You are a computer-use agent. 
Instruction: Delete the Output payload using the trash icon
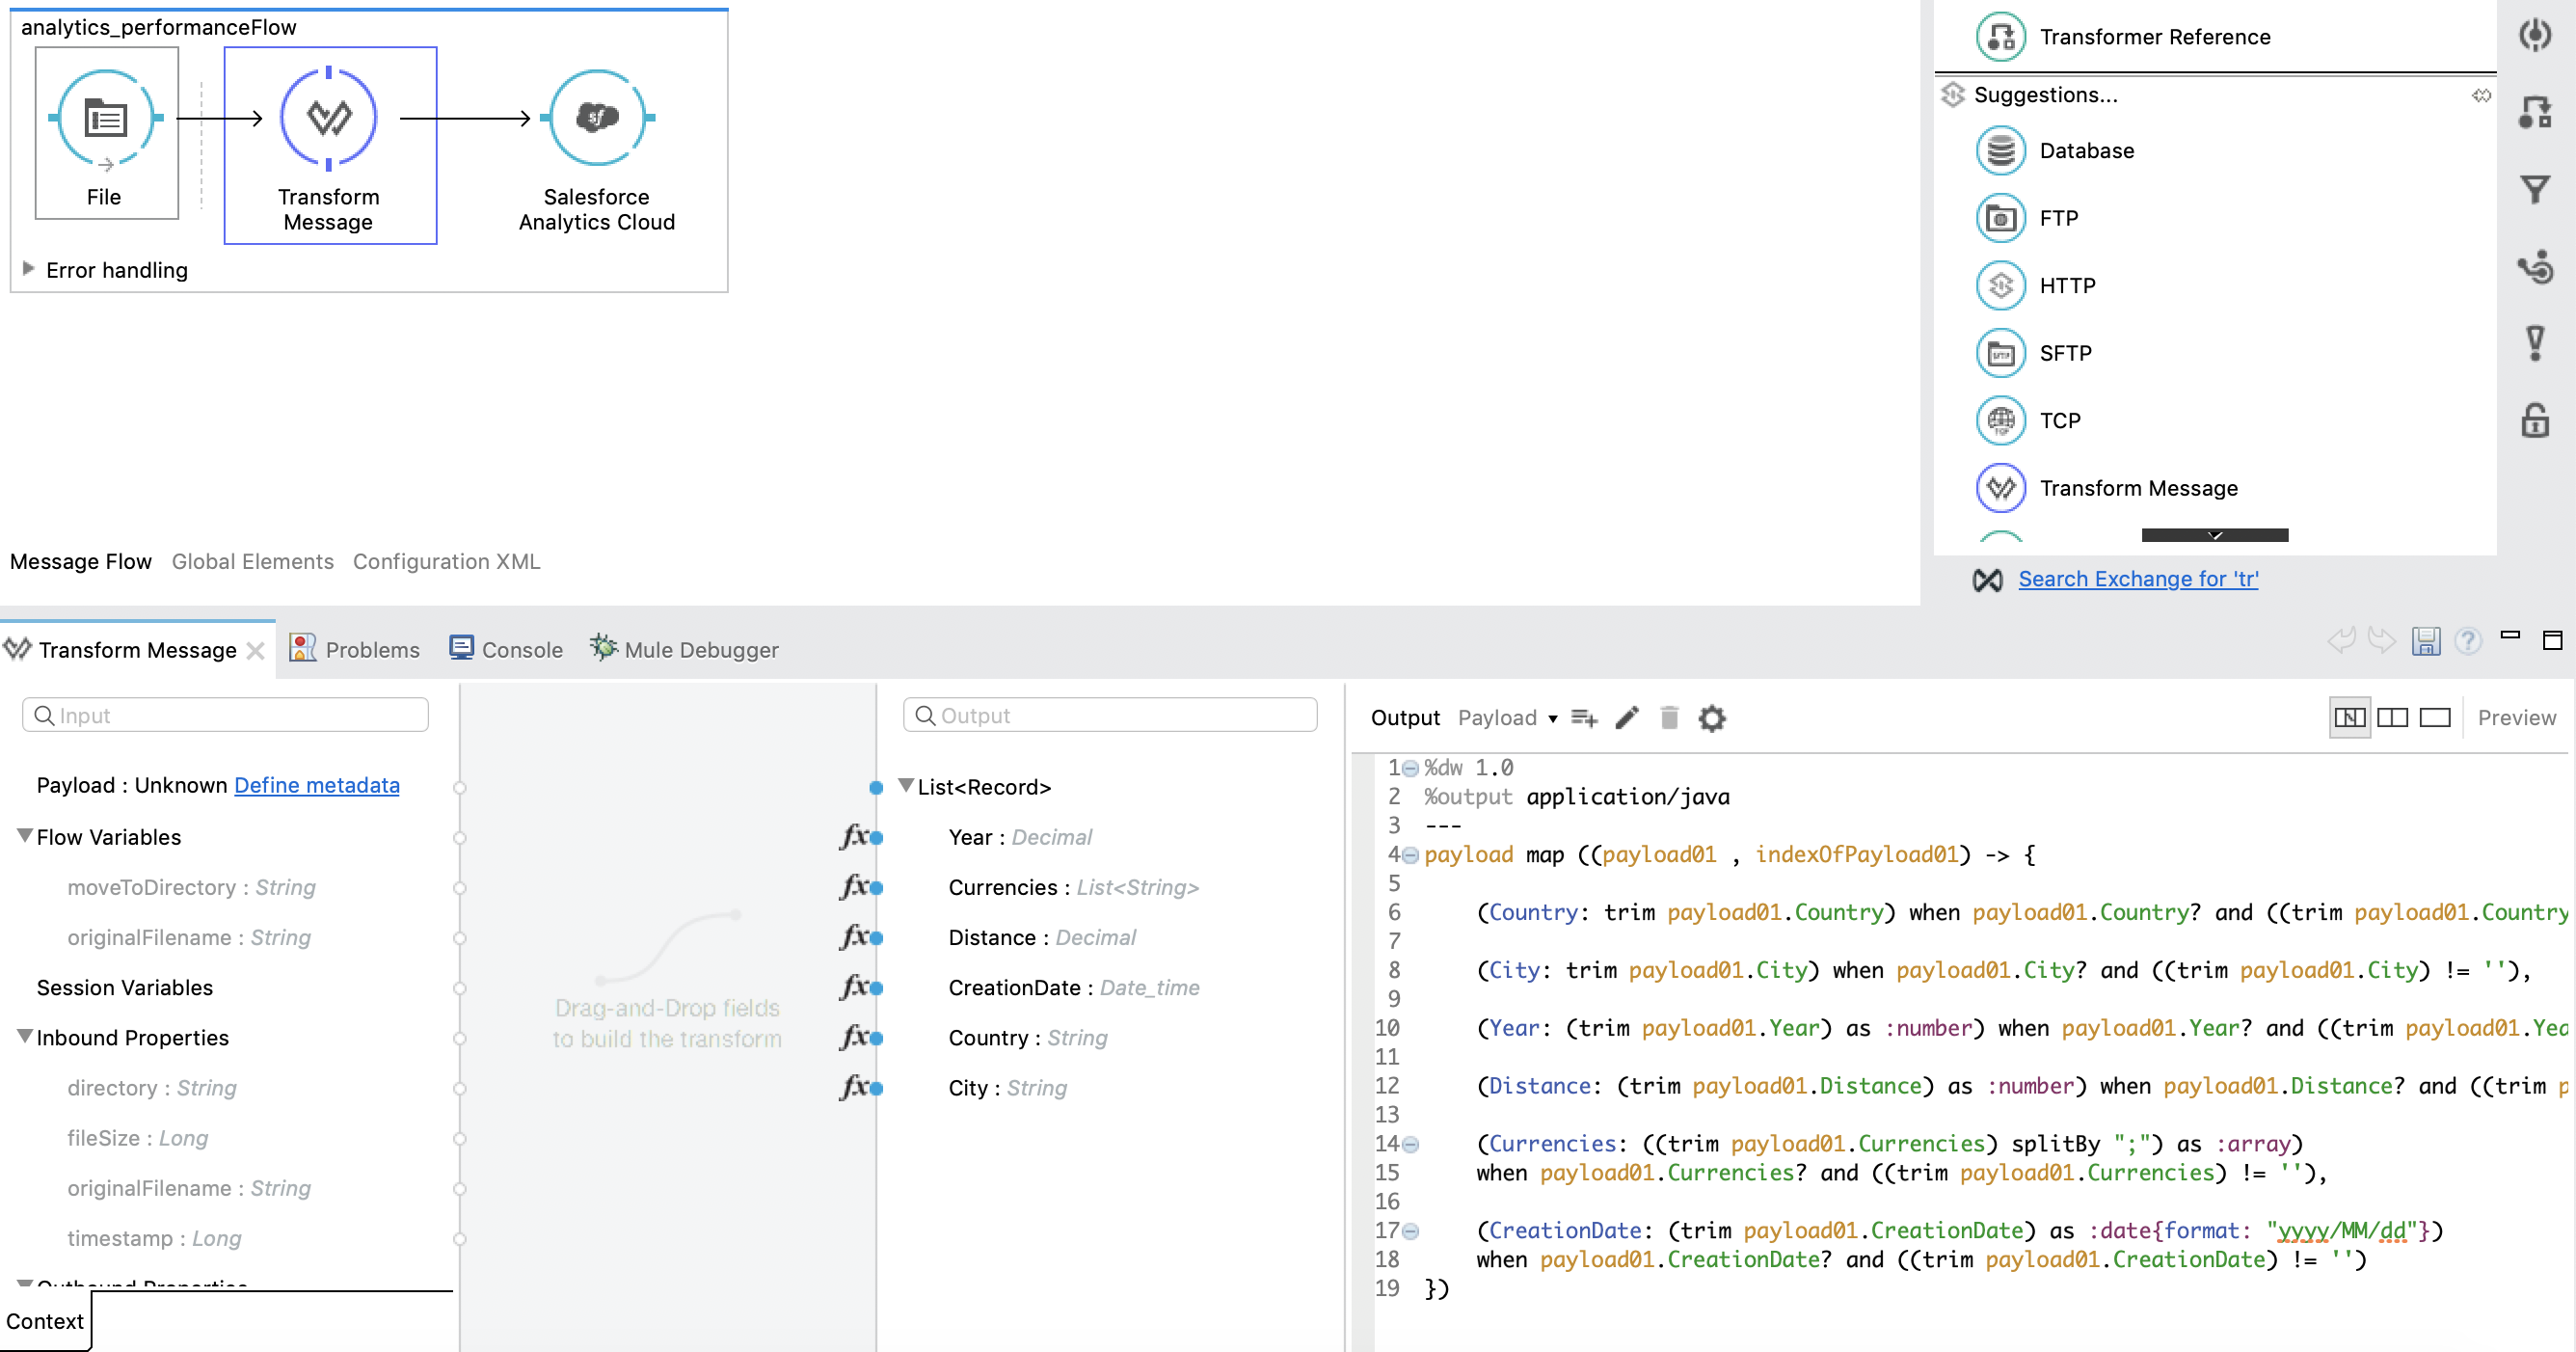(x=1668, y=718)
